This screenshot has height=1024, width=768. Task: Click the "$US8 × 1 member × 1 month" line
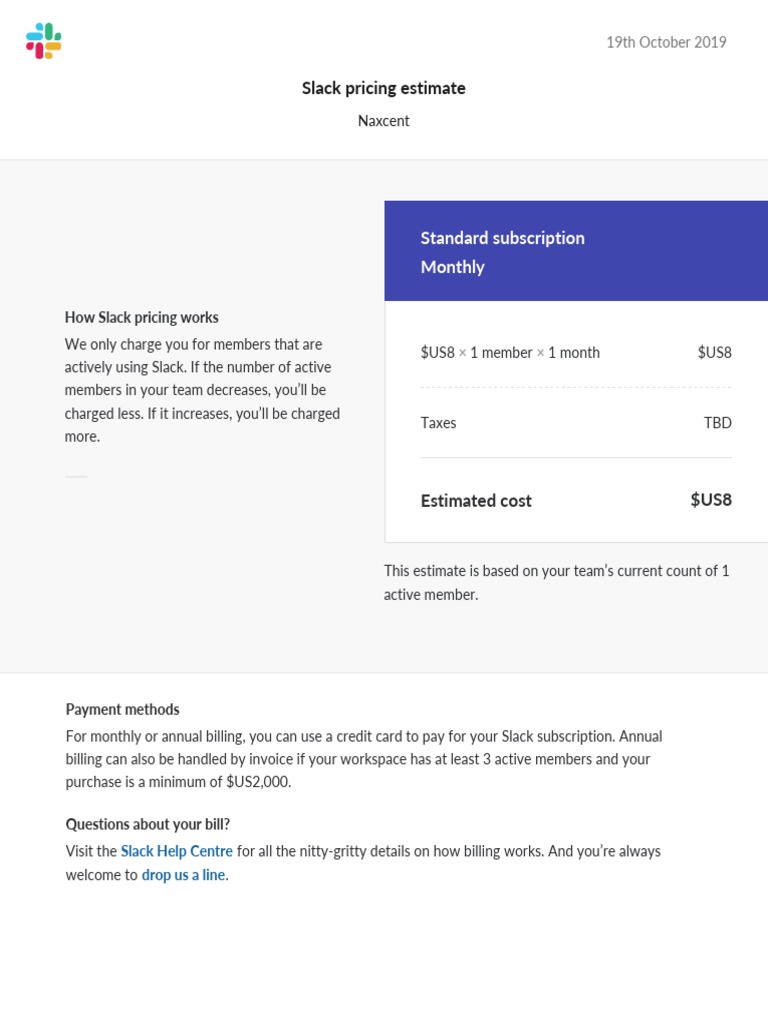tap(510, 352)
